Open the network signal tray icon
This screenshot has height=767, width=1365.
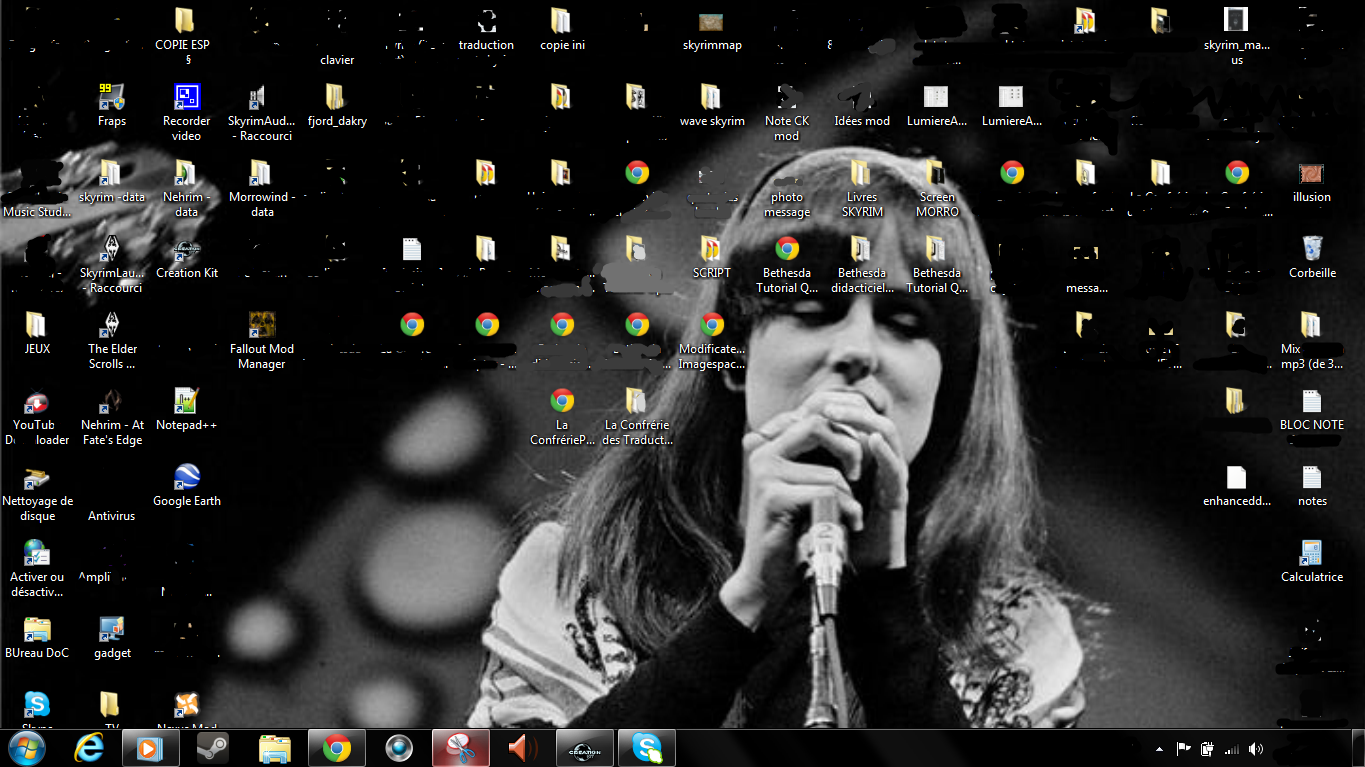1231,749
